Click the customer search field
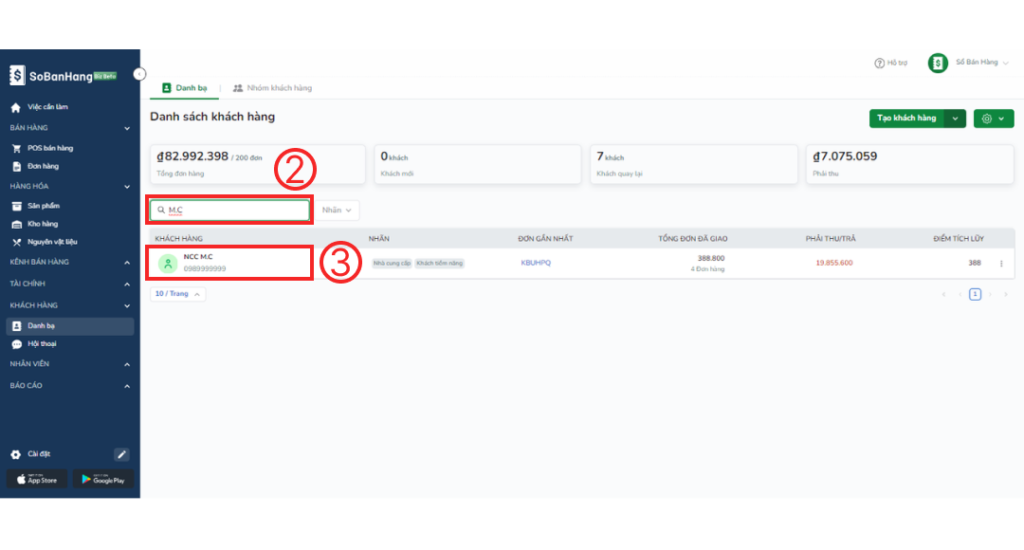The height and width of the screenshot is (550, 1024). (230, 210)
